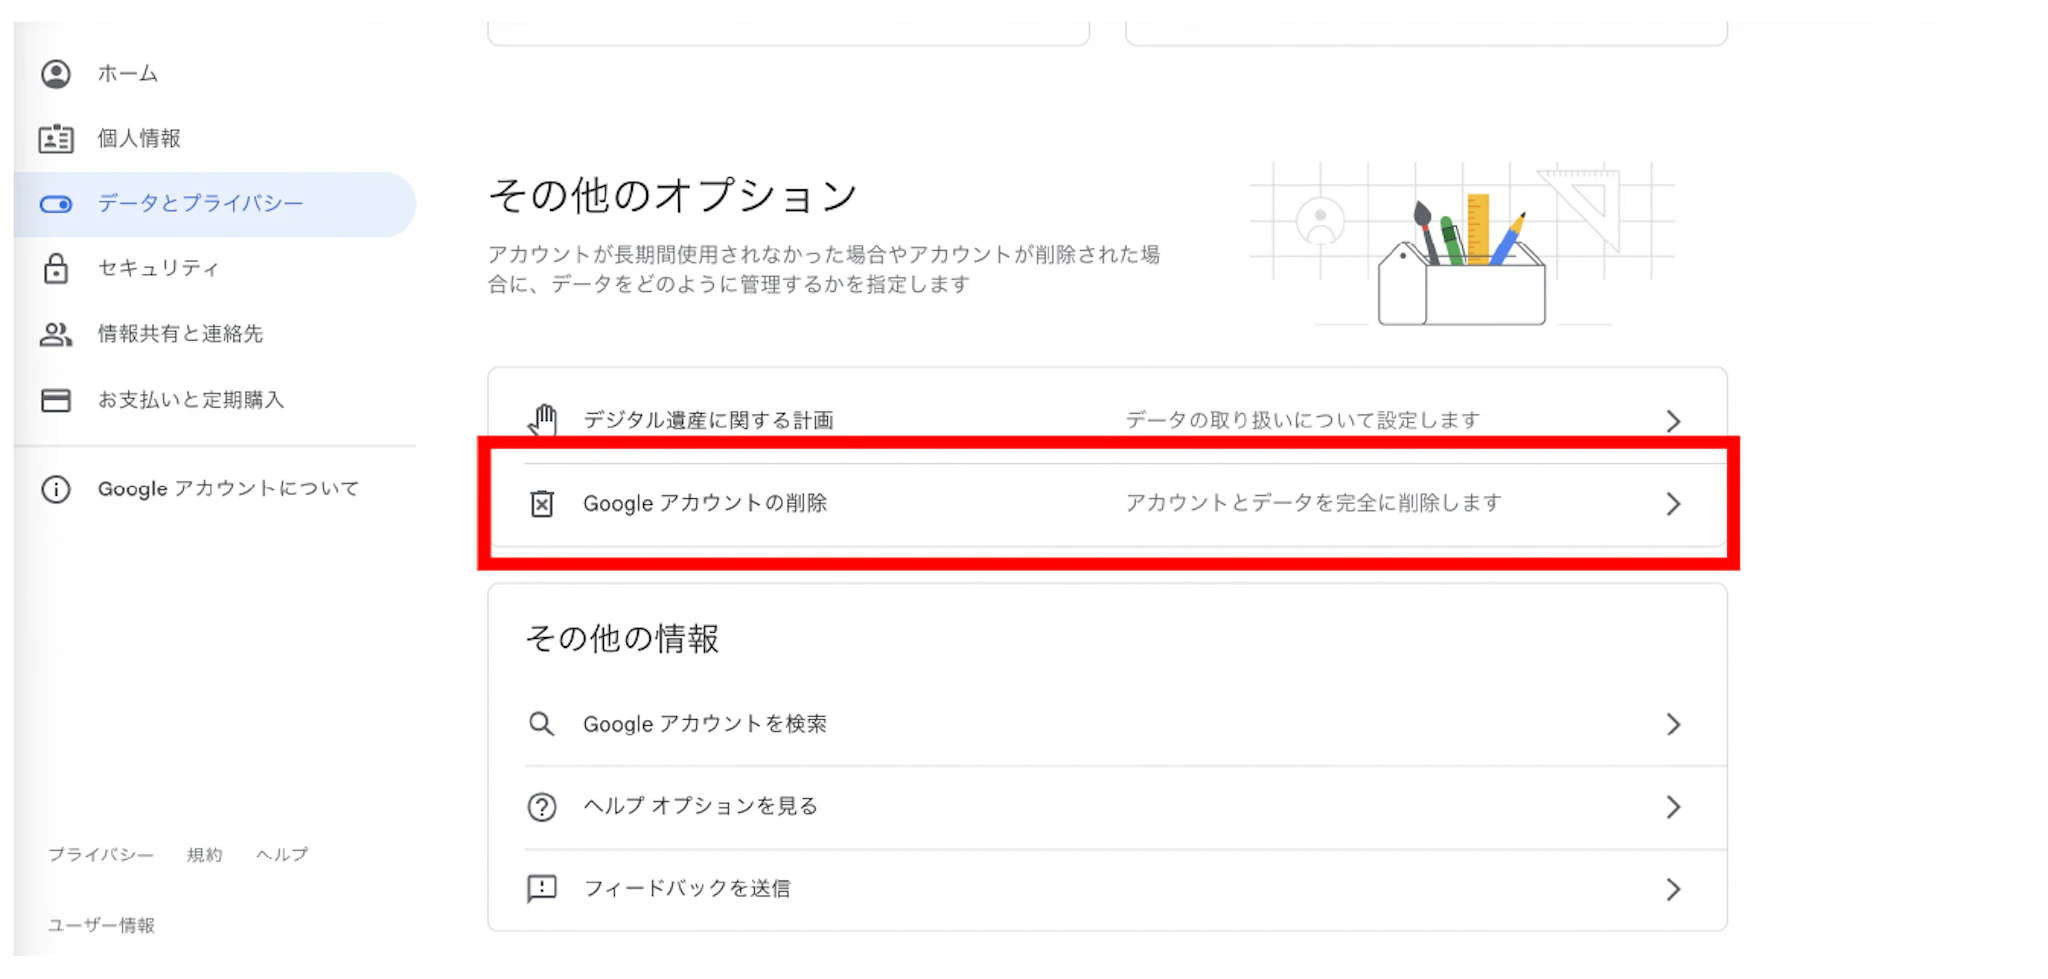The height and width of the screenshot is (979, 2048).
Task: Open chevron for Google アカウントの削除 row
Action: pyautogui.click(x=1673, y=504)
